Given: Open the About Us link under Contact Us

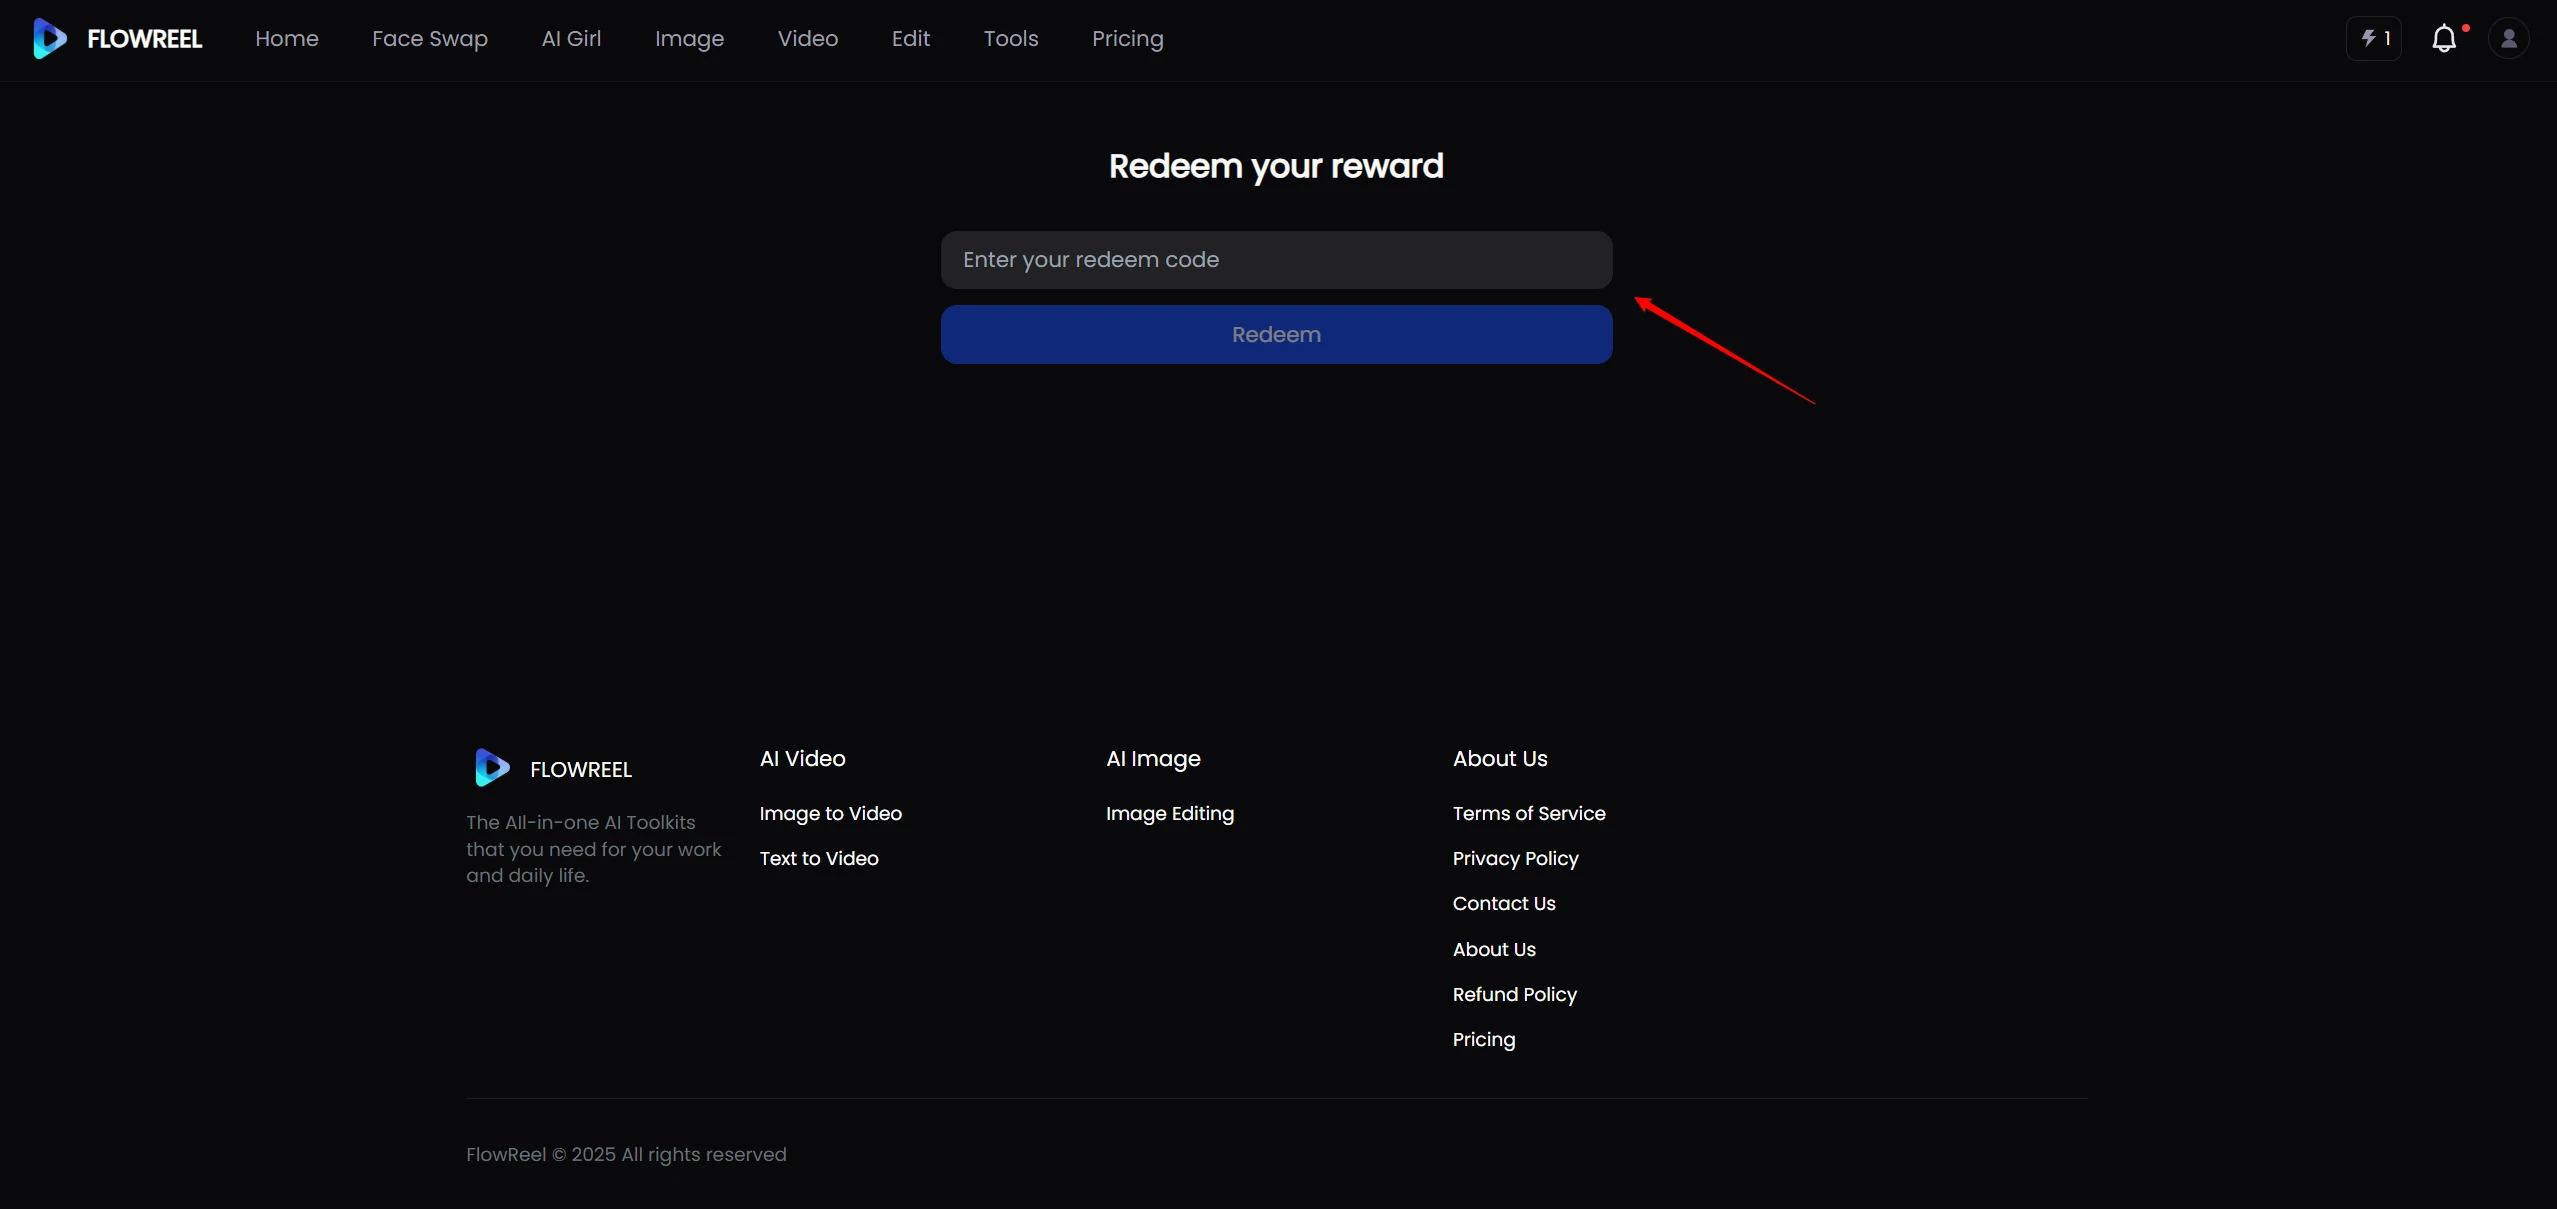Looking at the screenshot, I should tap(1494, 950).
